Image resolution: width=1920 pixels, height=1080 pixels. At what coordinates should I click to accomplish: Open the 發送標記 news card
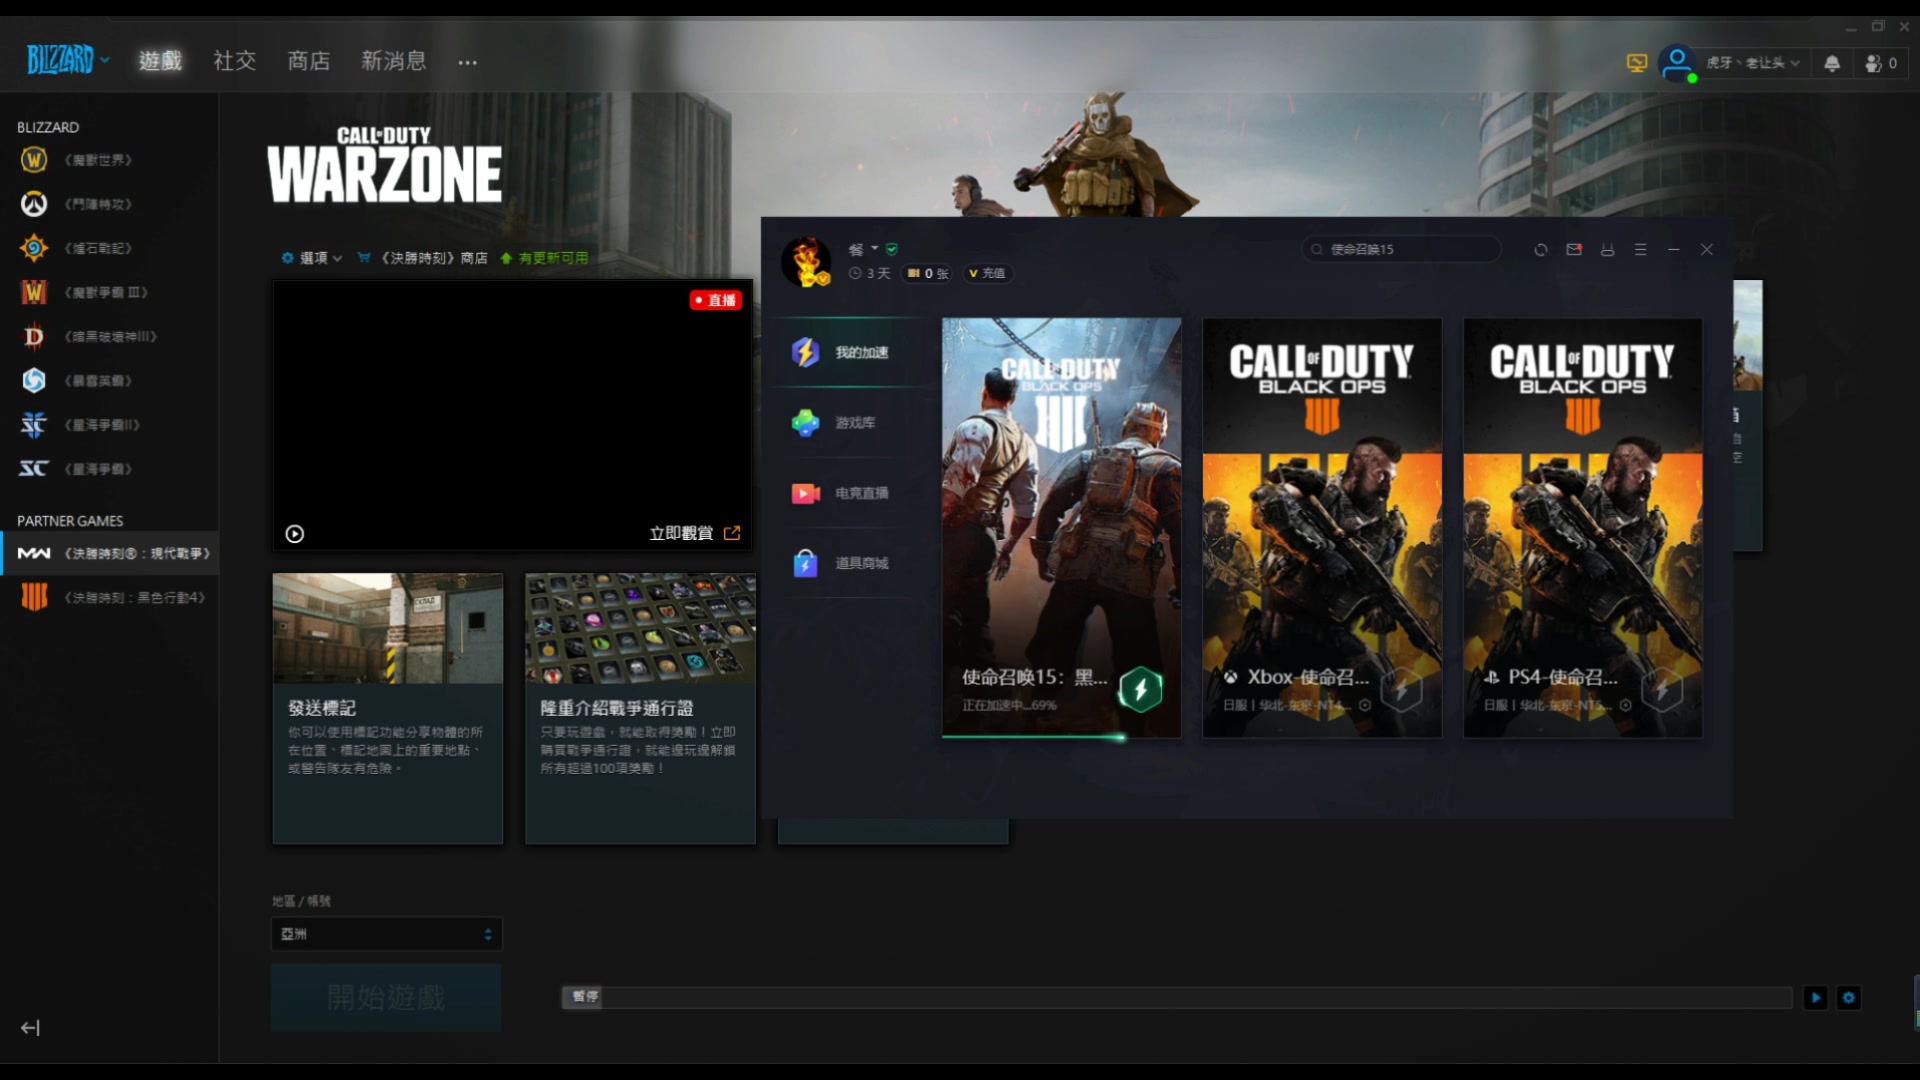pos(388,708)
